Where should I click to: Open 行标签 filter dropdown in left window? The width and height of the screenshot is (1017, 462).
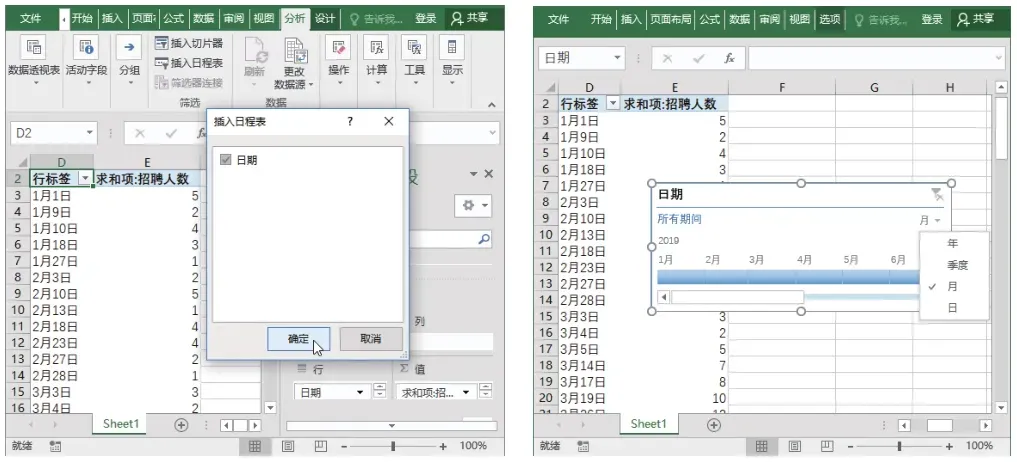tap(84, 179)
